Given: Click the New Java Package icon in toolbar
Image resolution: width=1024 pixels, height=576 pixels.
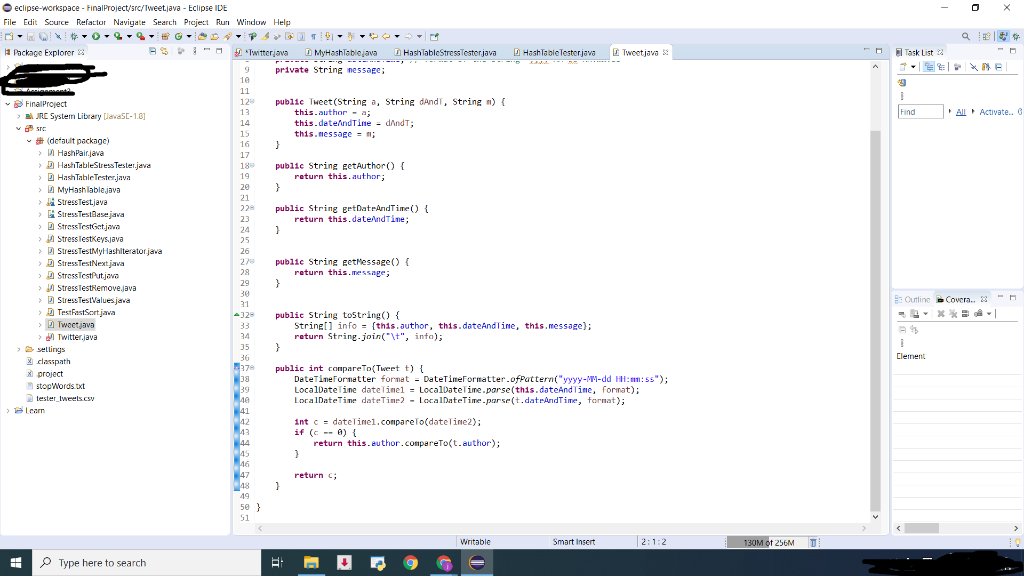Looking at the screenshot, I should point(165,37).
